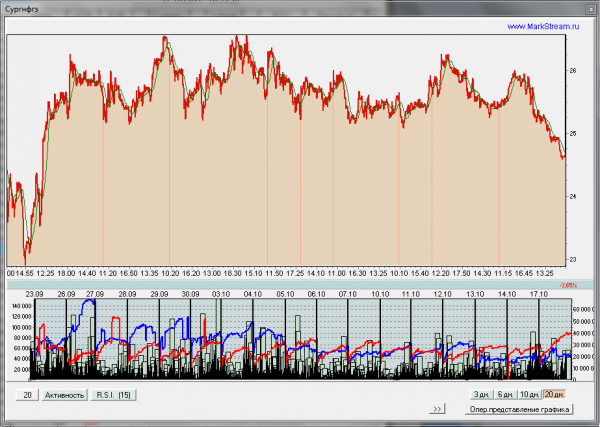Click the 12.20 time label
Image resolution: width=600 pixels, height=427 pixels.
tap(440, 274)
